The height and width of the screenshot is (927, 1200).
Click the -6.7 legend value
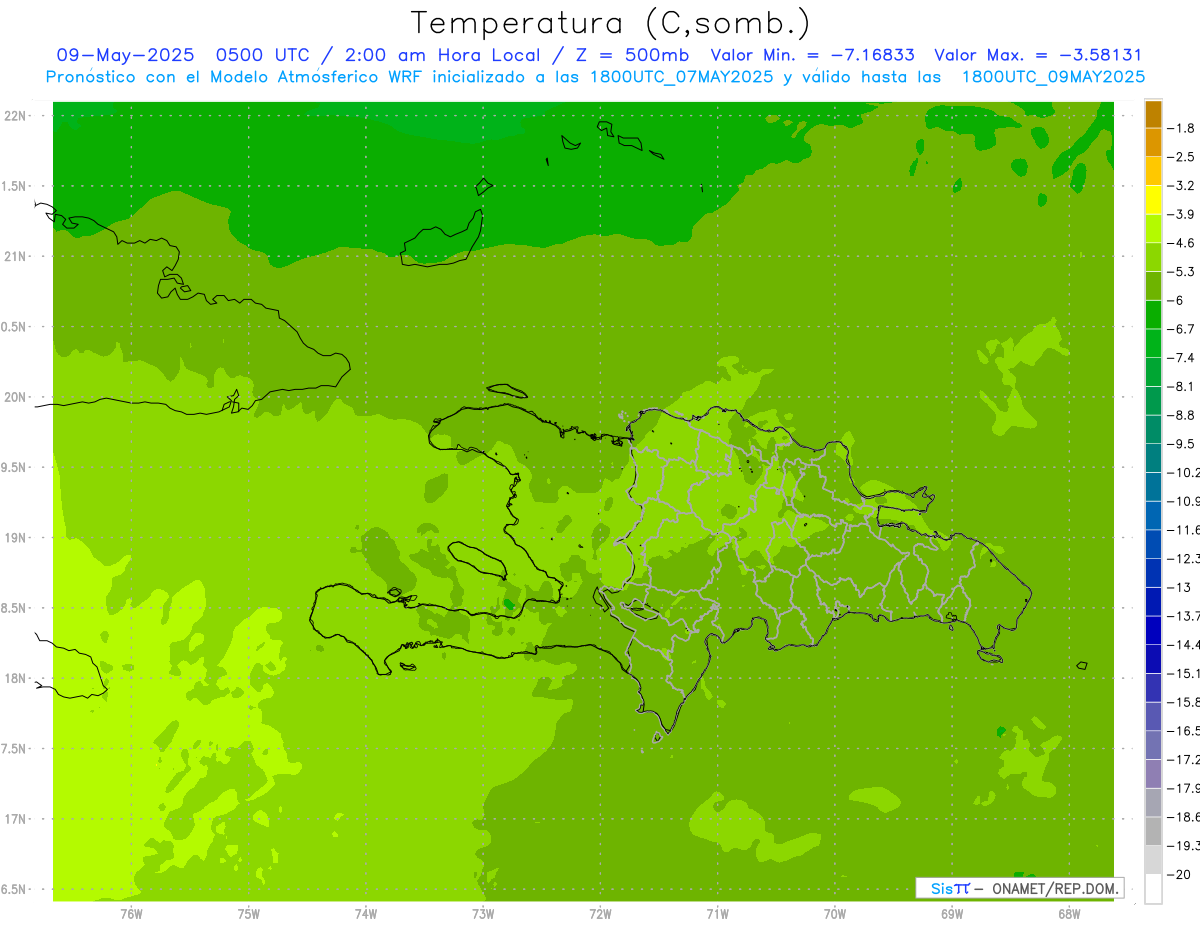1181,329
